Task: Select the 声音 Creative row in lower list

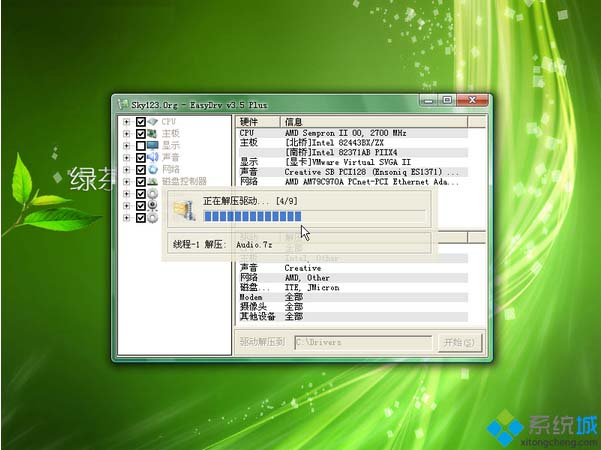Action: point(351,268)
